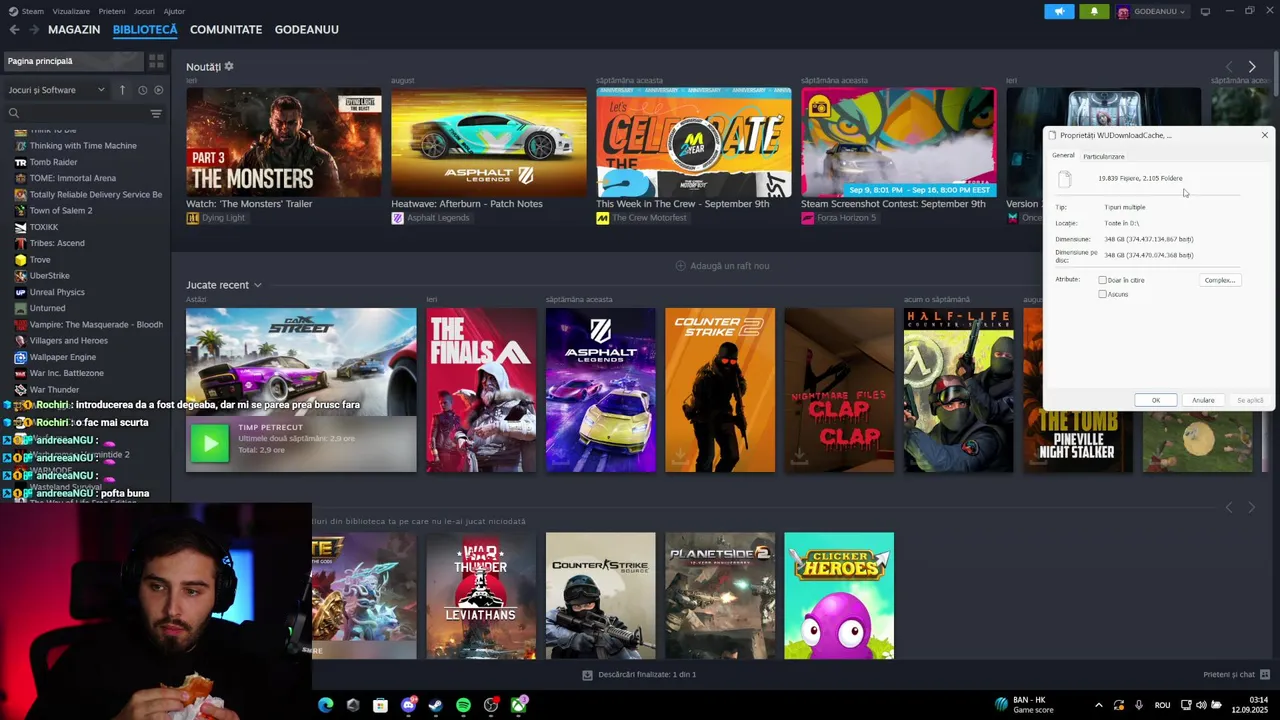The width and height of the screenshot is (1280, 720).
Task: Click Complex... attributes button
Action: pos(1220,280)
